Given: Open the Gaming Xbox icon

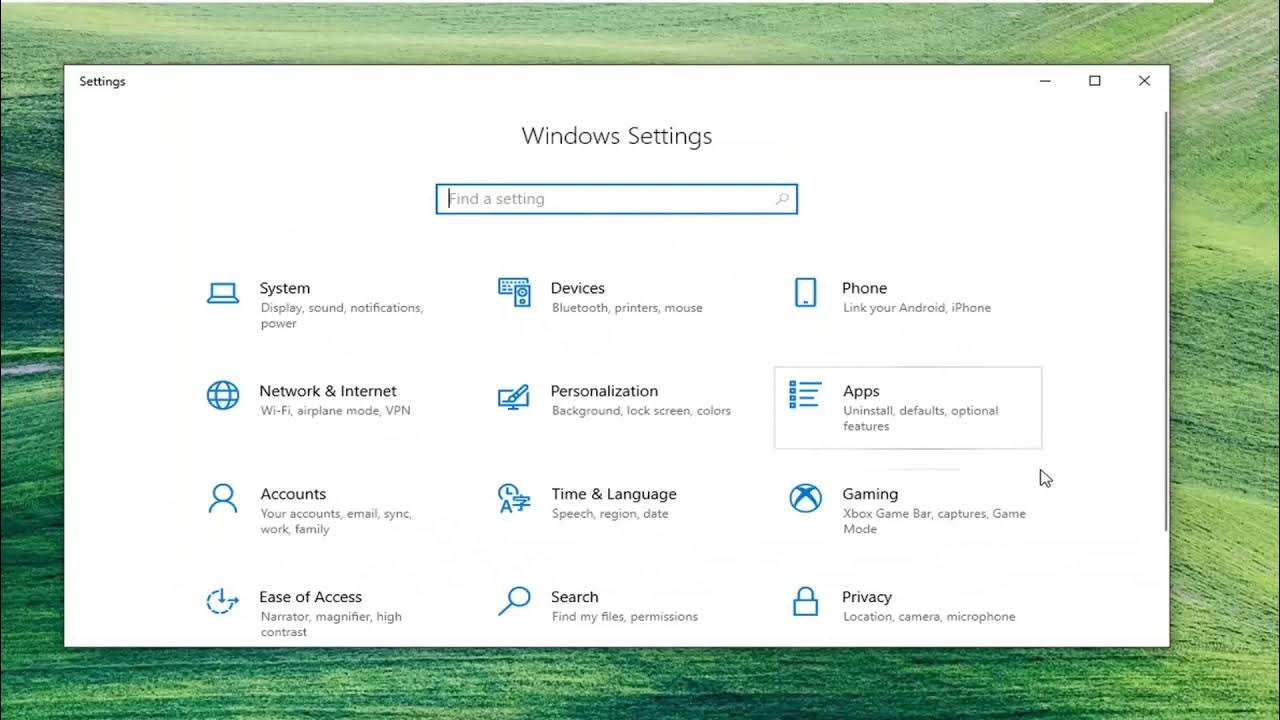Looking at the screenshot, I should click(805, 498).
